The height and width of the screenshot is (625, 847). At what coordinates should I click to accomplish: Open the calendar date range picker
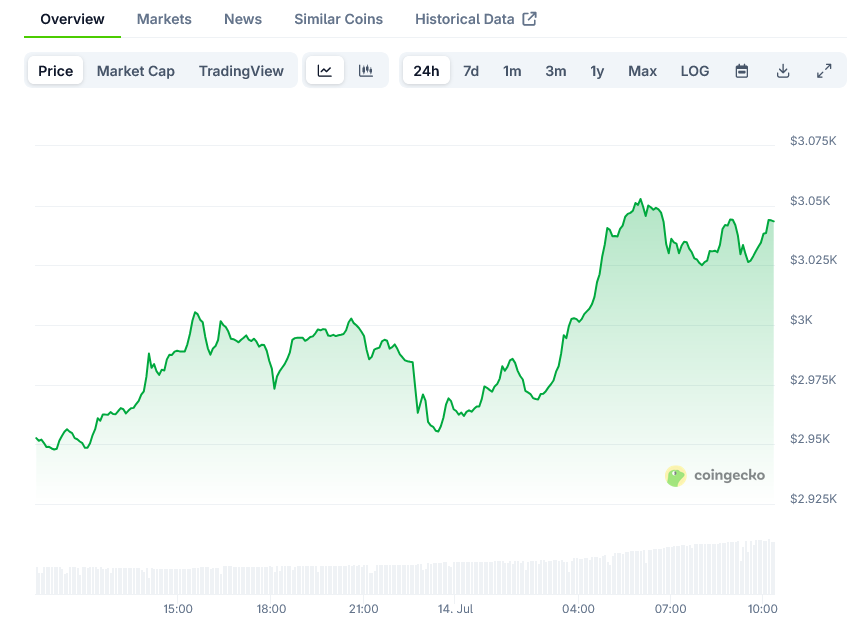coord(741,70)
